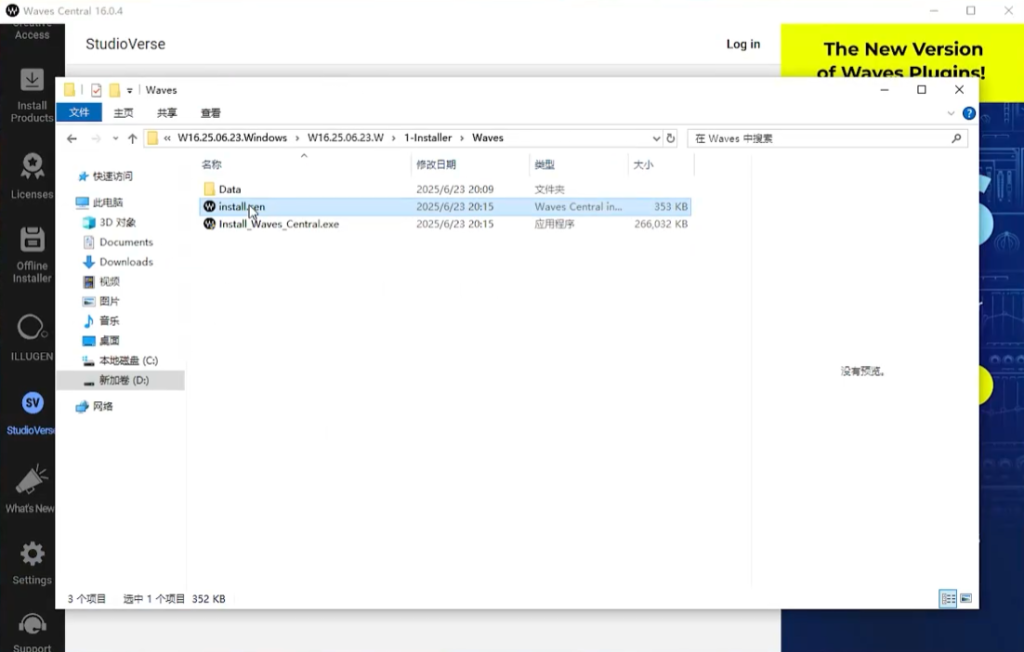
Task: Click Waves Central in... type cell
Action: (578, 206)
